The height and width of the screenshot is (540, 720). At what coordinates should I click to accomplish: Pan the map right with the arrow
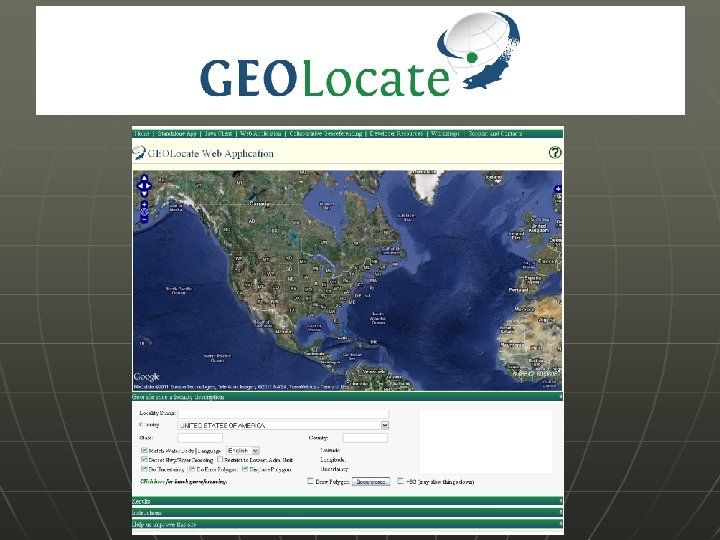[x=149, y=186]
